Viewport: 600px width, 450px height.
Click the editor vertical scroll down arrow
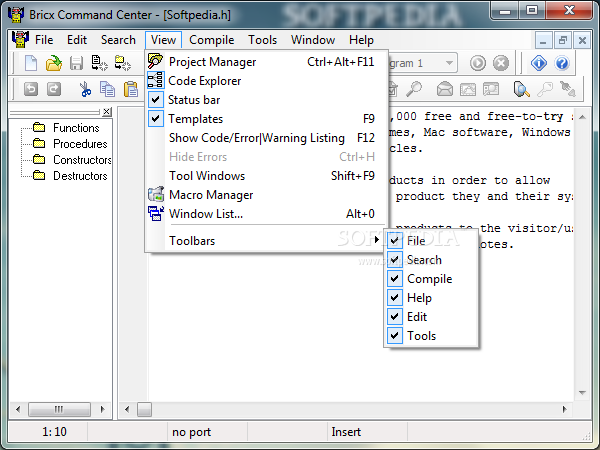pos(582,393)
